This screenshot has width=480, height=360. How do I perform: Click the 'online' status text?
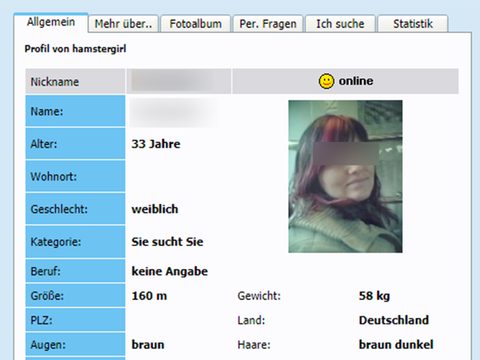356,81
